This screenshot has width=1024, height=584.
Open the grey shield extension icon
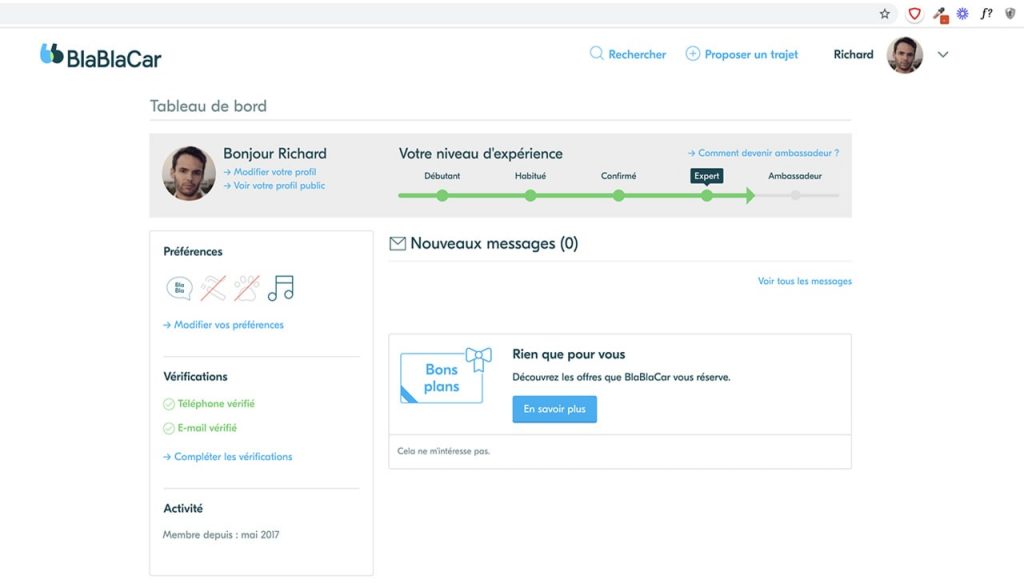1010,14
